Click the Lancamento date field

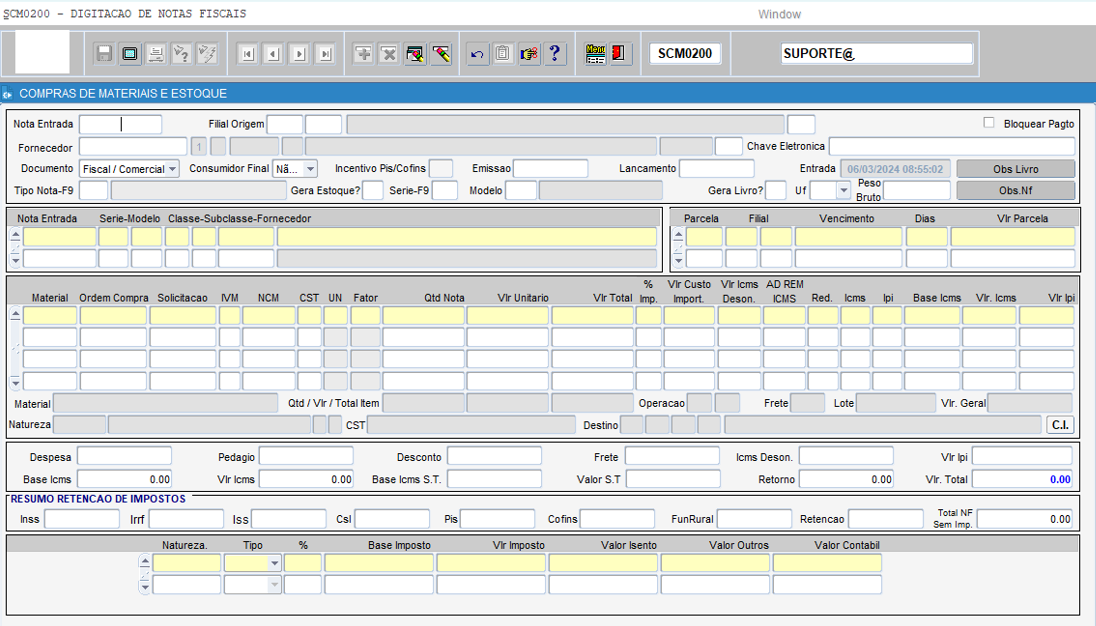tap(716, 168)
